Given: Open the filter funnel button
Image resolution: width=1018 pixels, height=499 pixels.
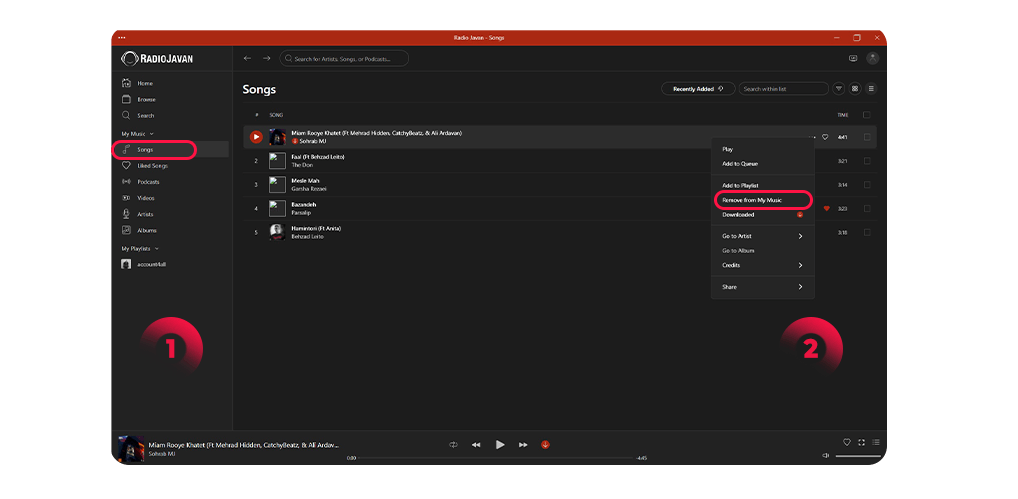Looking at the screenshot, I should point(839,89).
